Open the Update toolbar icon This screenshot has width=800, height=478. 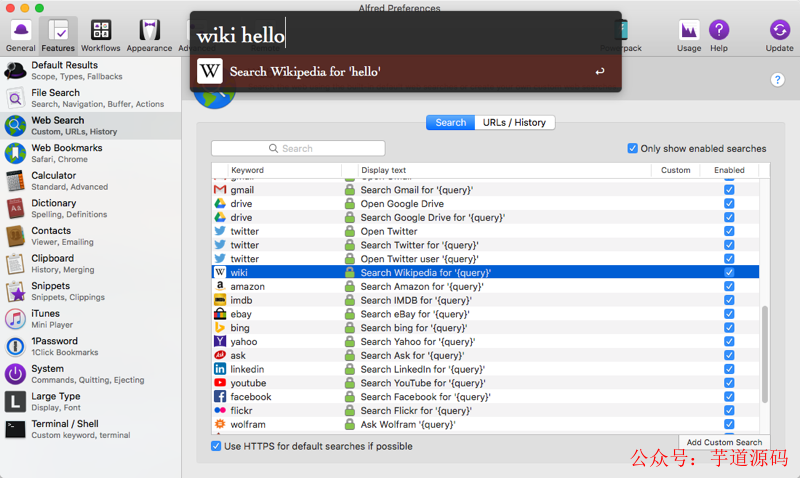pos(779,35)
